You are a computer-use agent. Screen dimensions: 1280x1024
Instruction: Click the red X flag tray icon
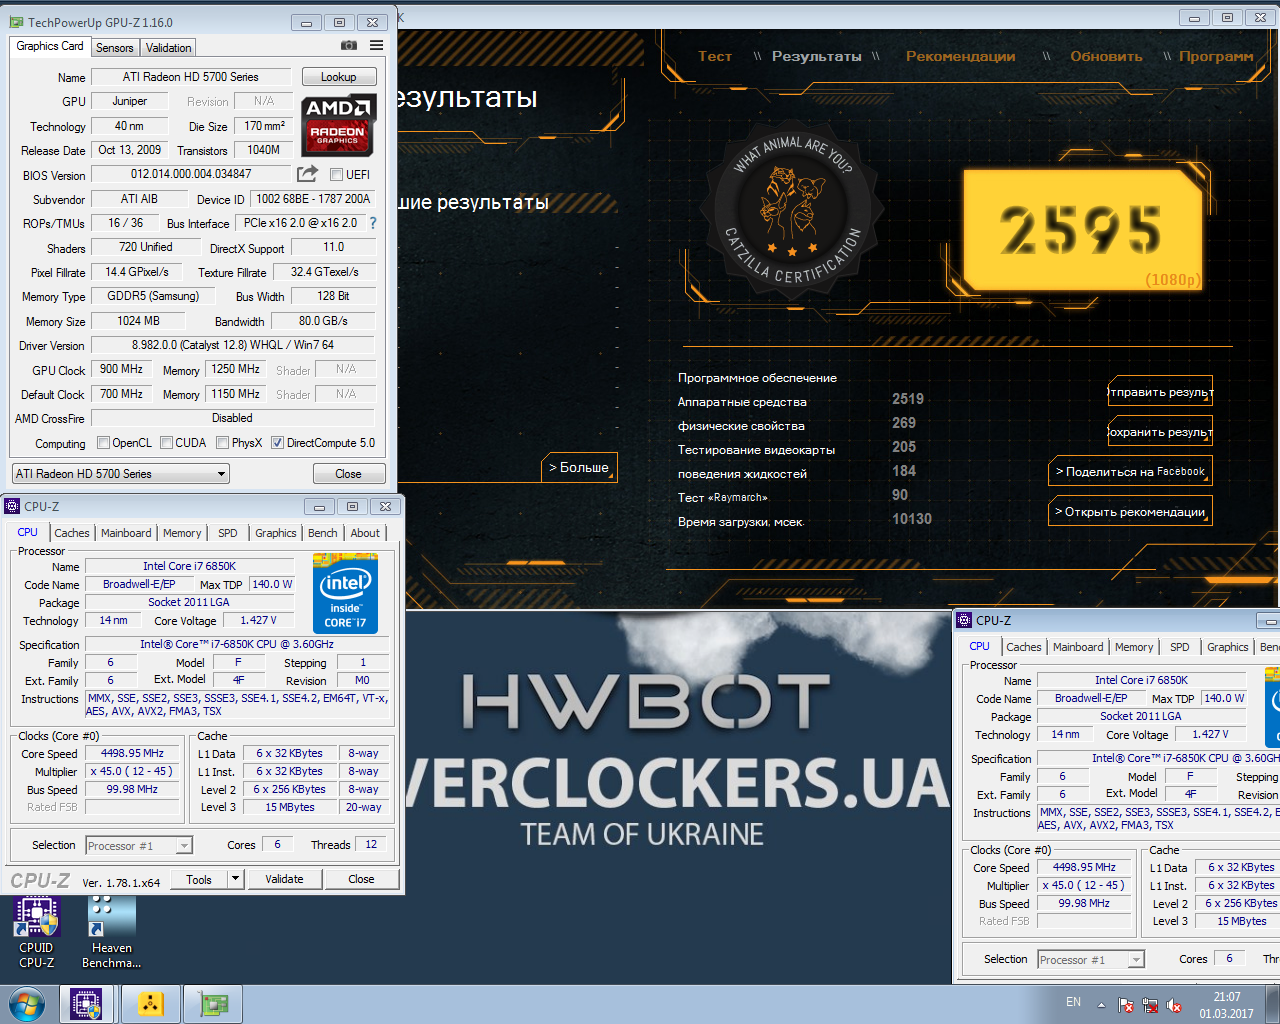point(1126,1004)
